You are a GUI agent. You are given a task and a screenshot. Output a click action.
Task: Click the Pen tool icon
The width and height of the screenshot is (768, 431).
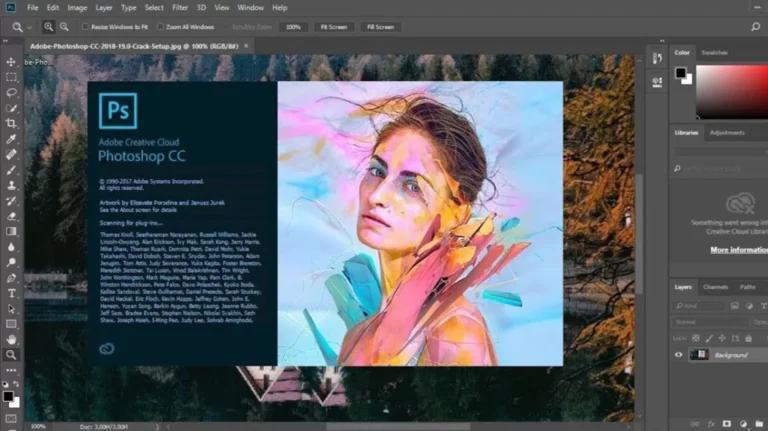pos(12,277)
